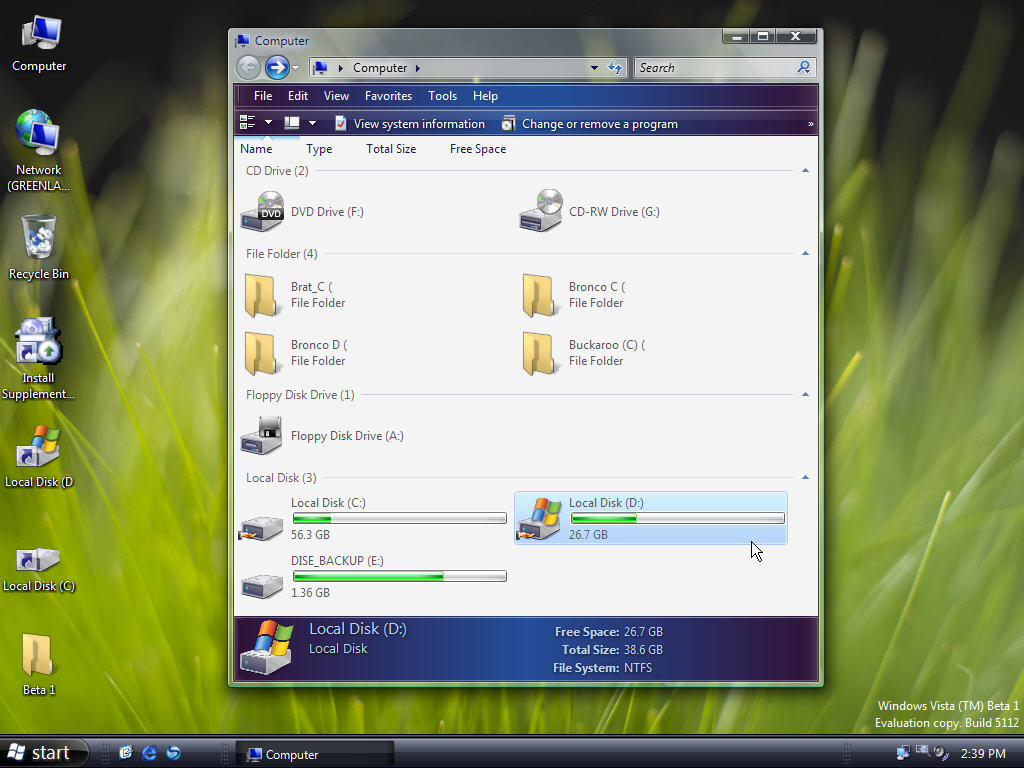1024x768 pixels.
Task: Select Floppy Disk Drive (A:) icon
Action: coord(261,436)
